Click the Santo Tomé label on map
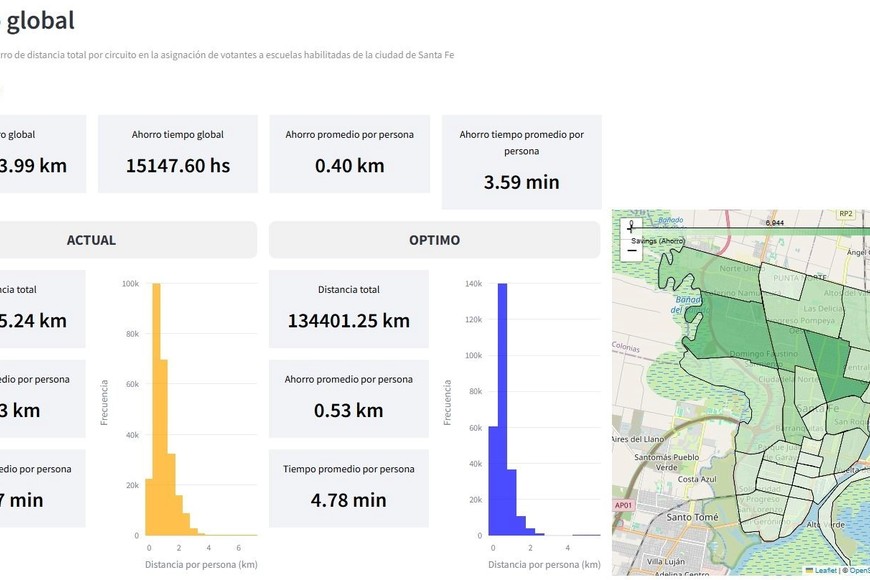 [x=691, y=517]
